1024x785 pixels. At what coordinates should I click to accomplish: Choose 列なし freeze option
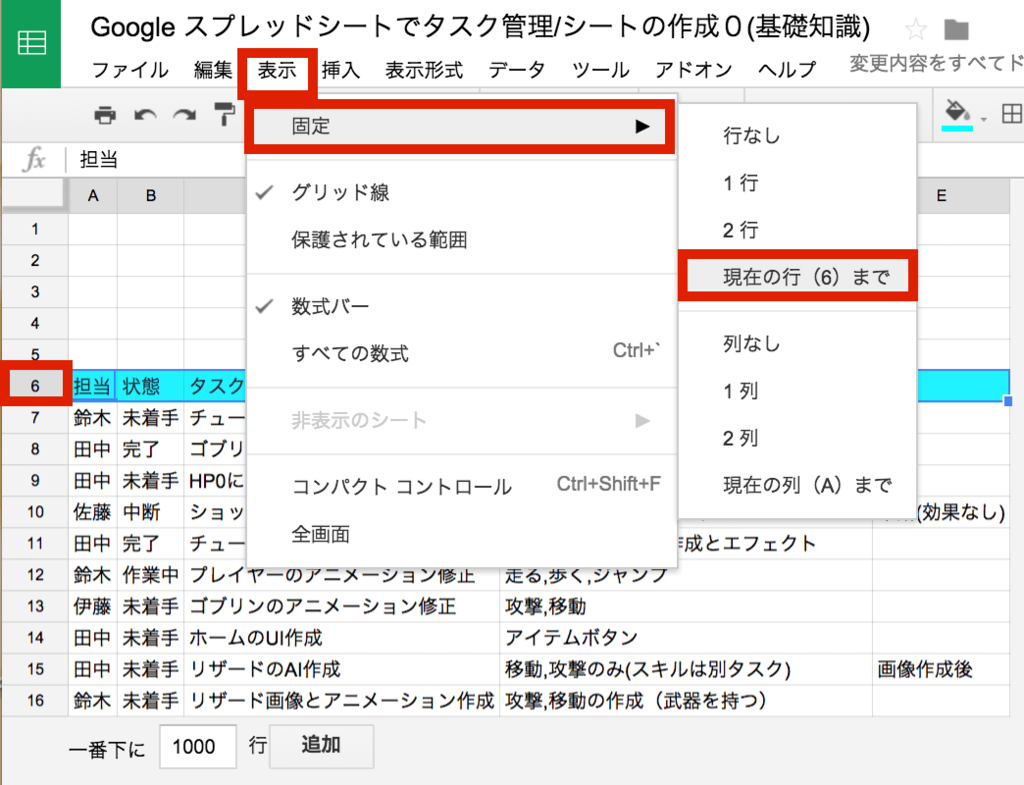tap(797, 344)
